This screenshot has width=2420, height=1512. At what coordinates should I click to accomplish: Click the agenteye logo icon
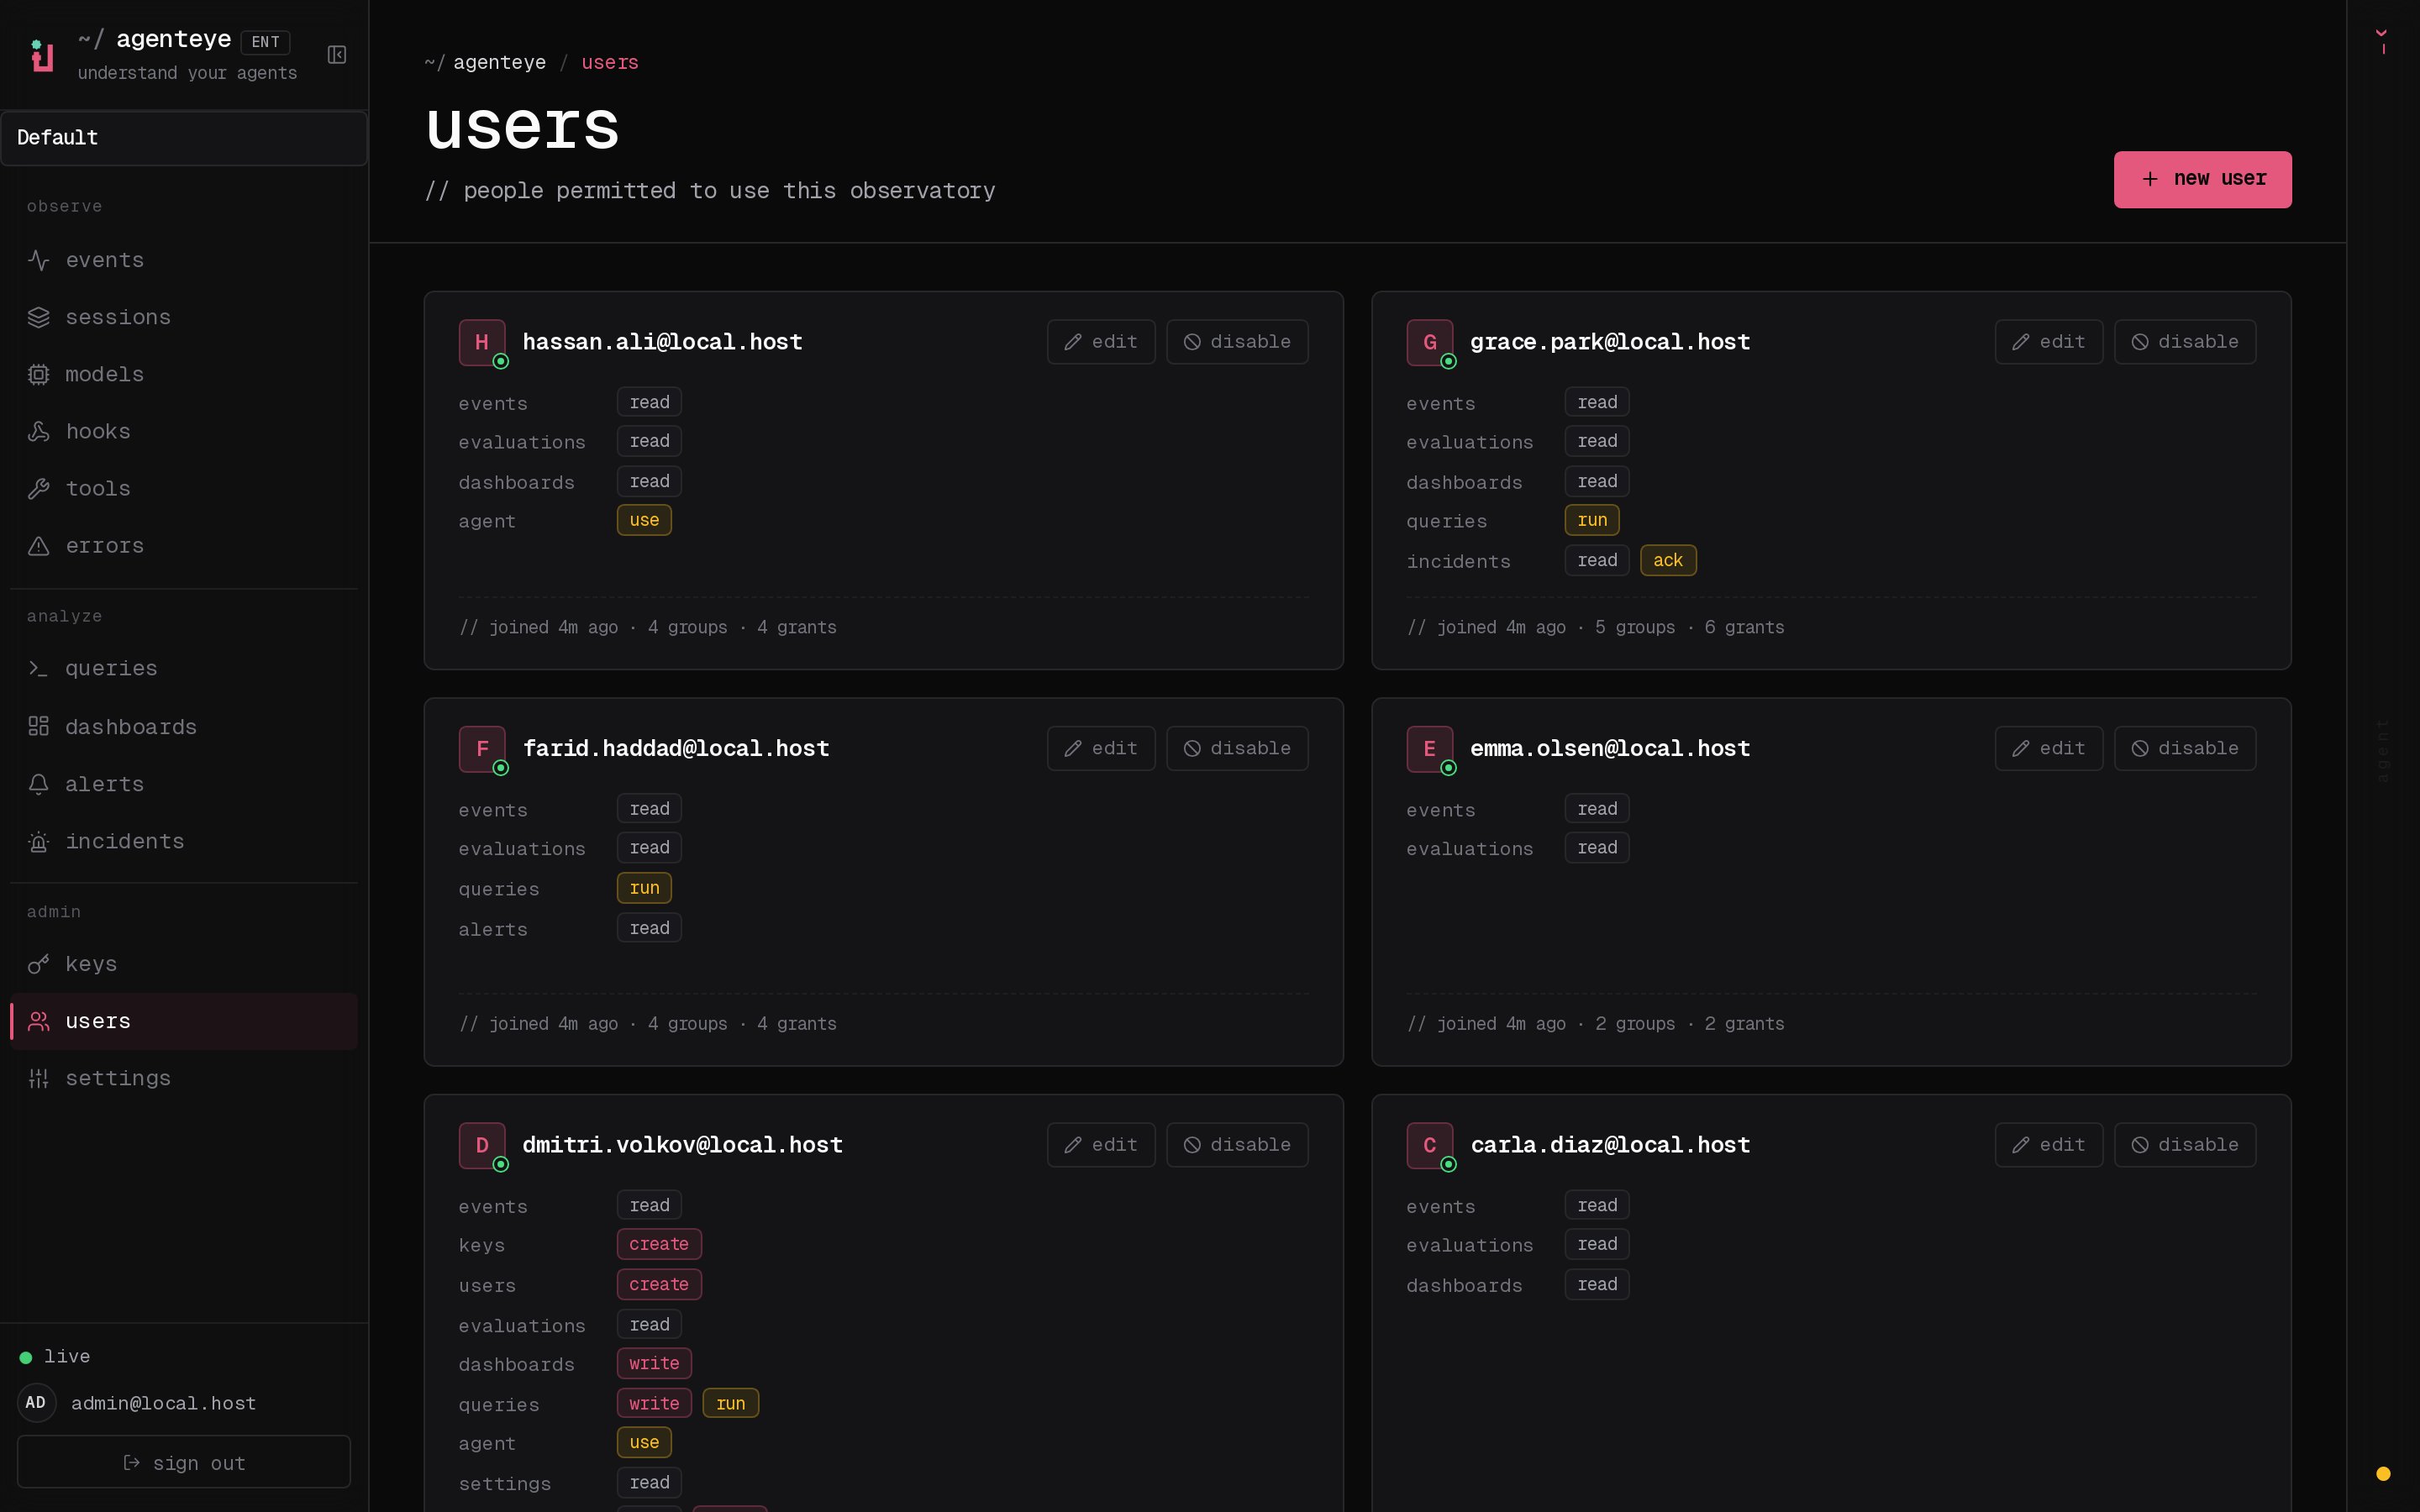point(42,55)
